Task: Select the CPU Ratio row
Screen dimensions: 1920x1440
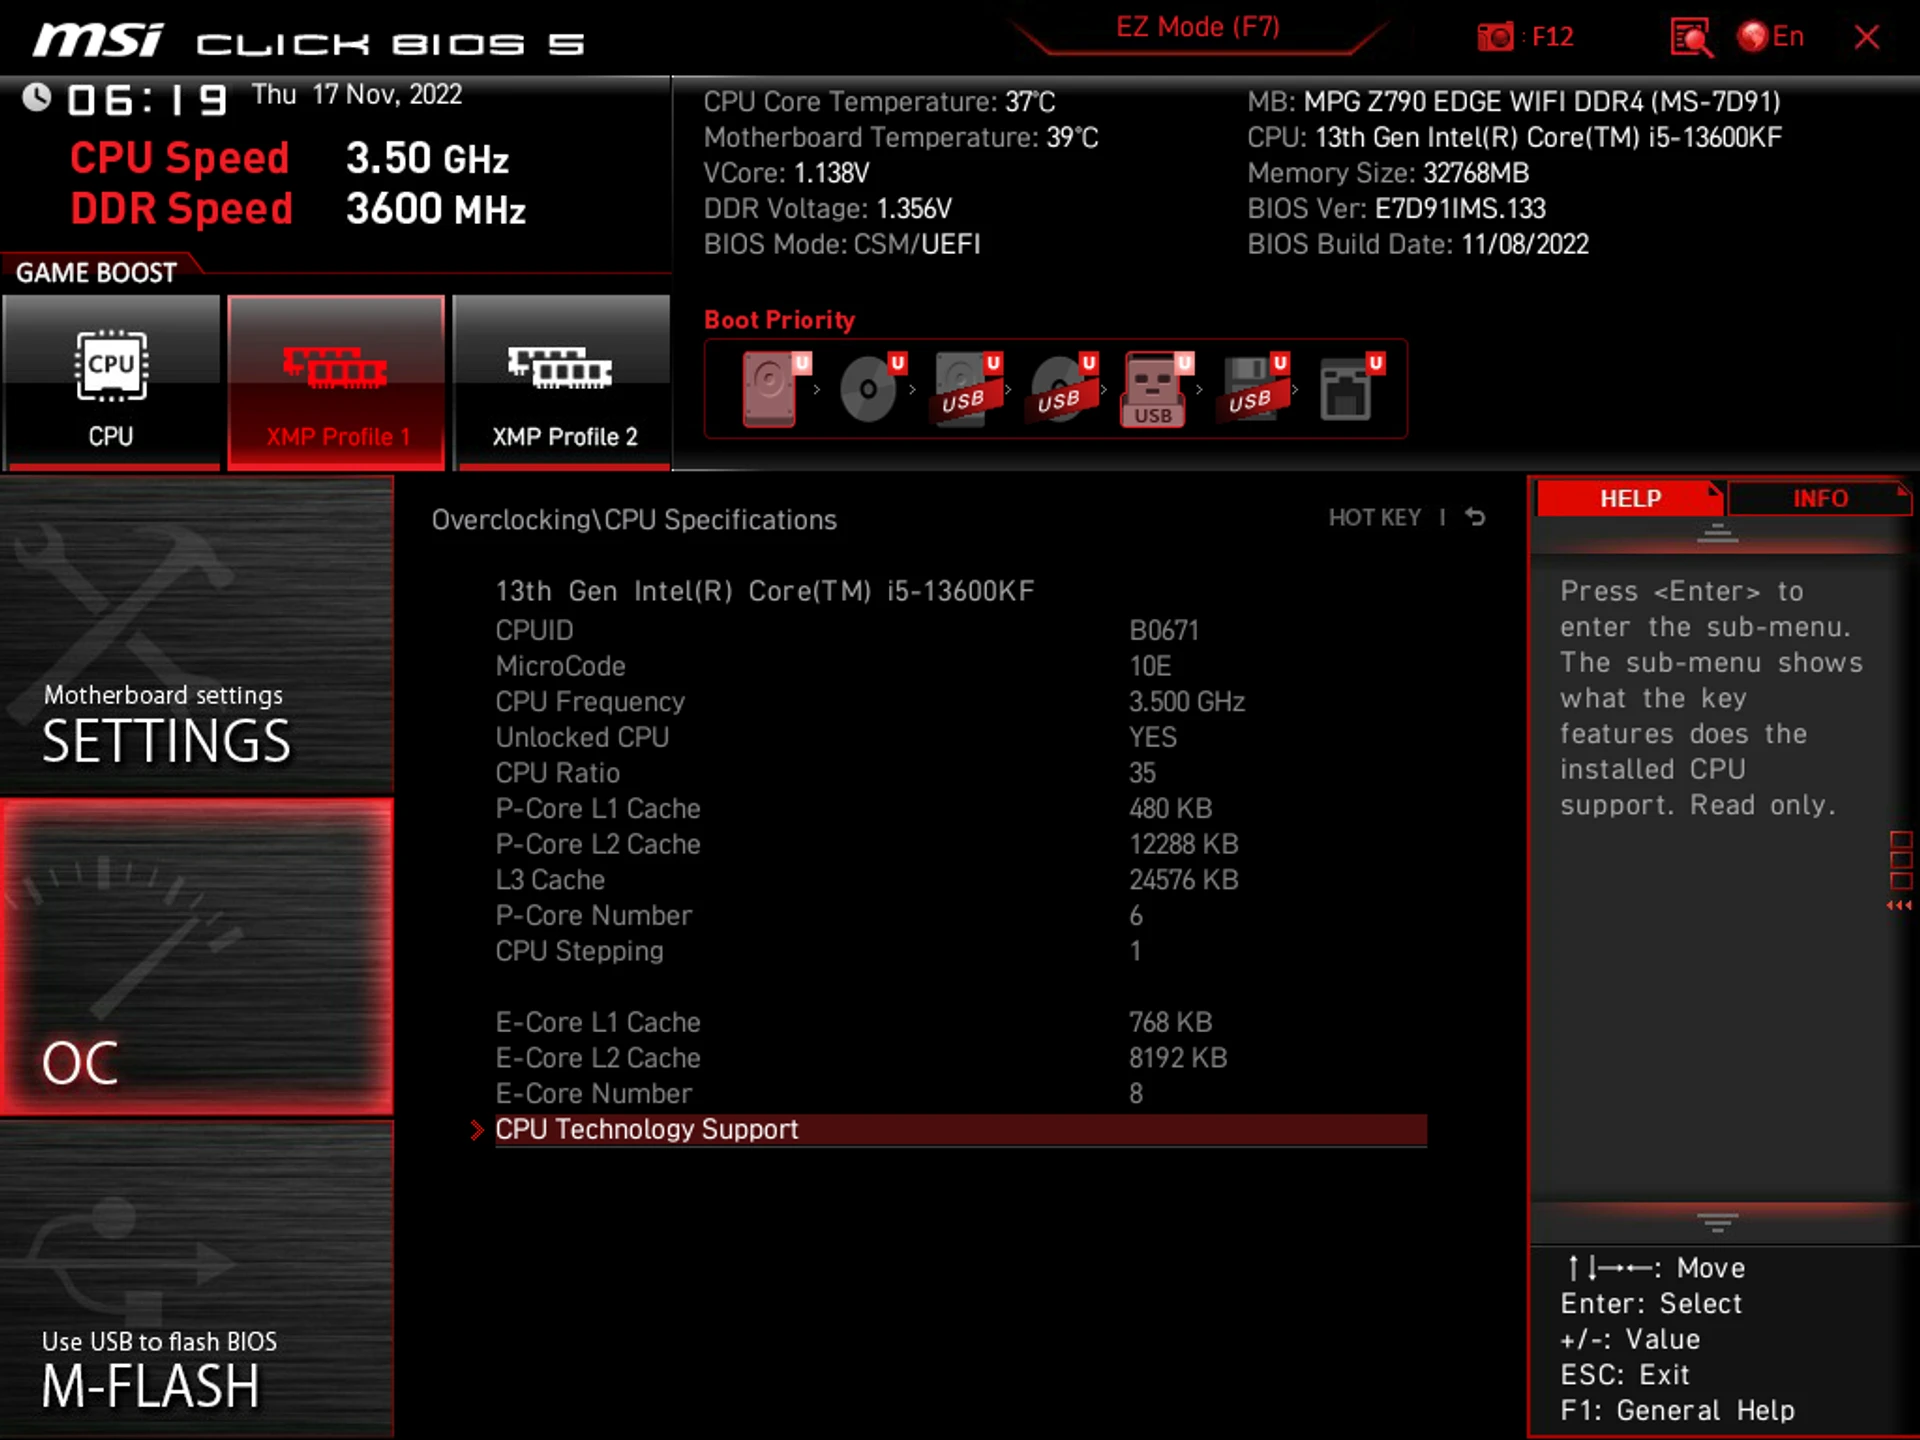Action: pos(960,773)
